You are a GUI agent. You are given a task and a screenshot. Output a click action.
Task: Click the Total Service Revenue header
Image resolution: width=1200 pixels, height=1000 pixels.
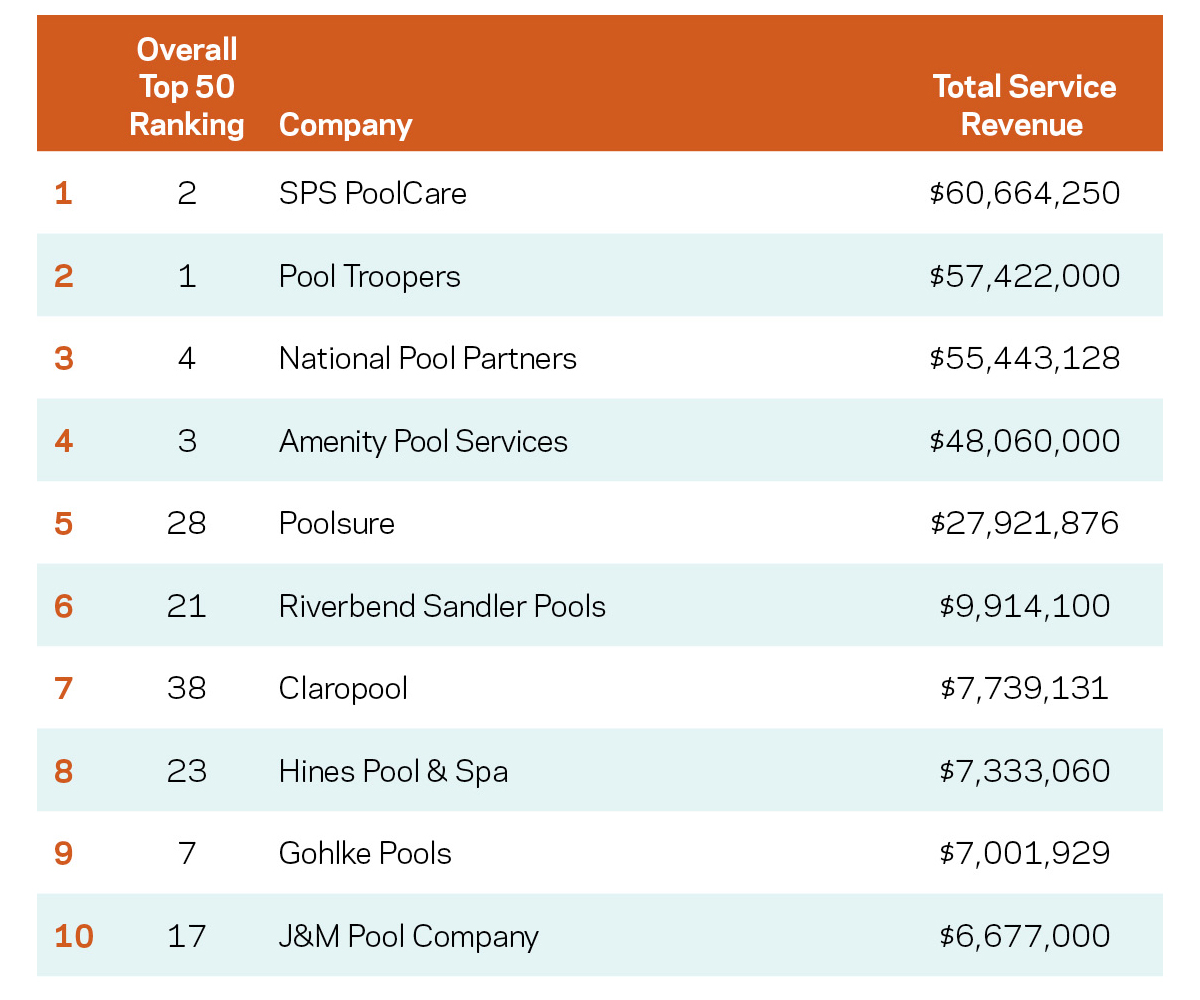tap(1024, 105)
